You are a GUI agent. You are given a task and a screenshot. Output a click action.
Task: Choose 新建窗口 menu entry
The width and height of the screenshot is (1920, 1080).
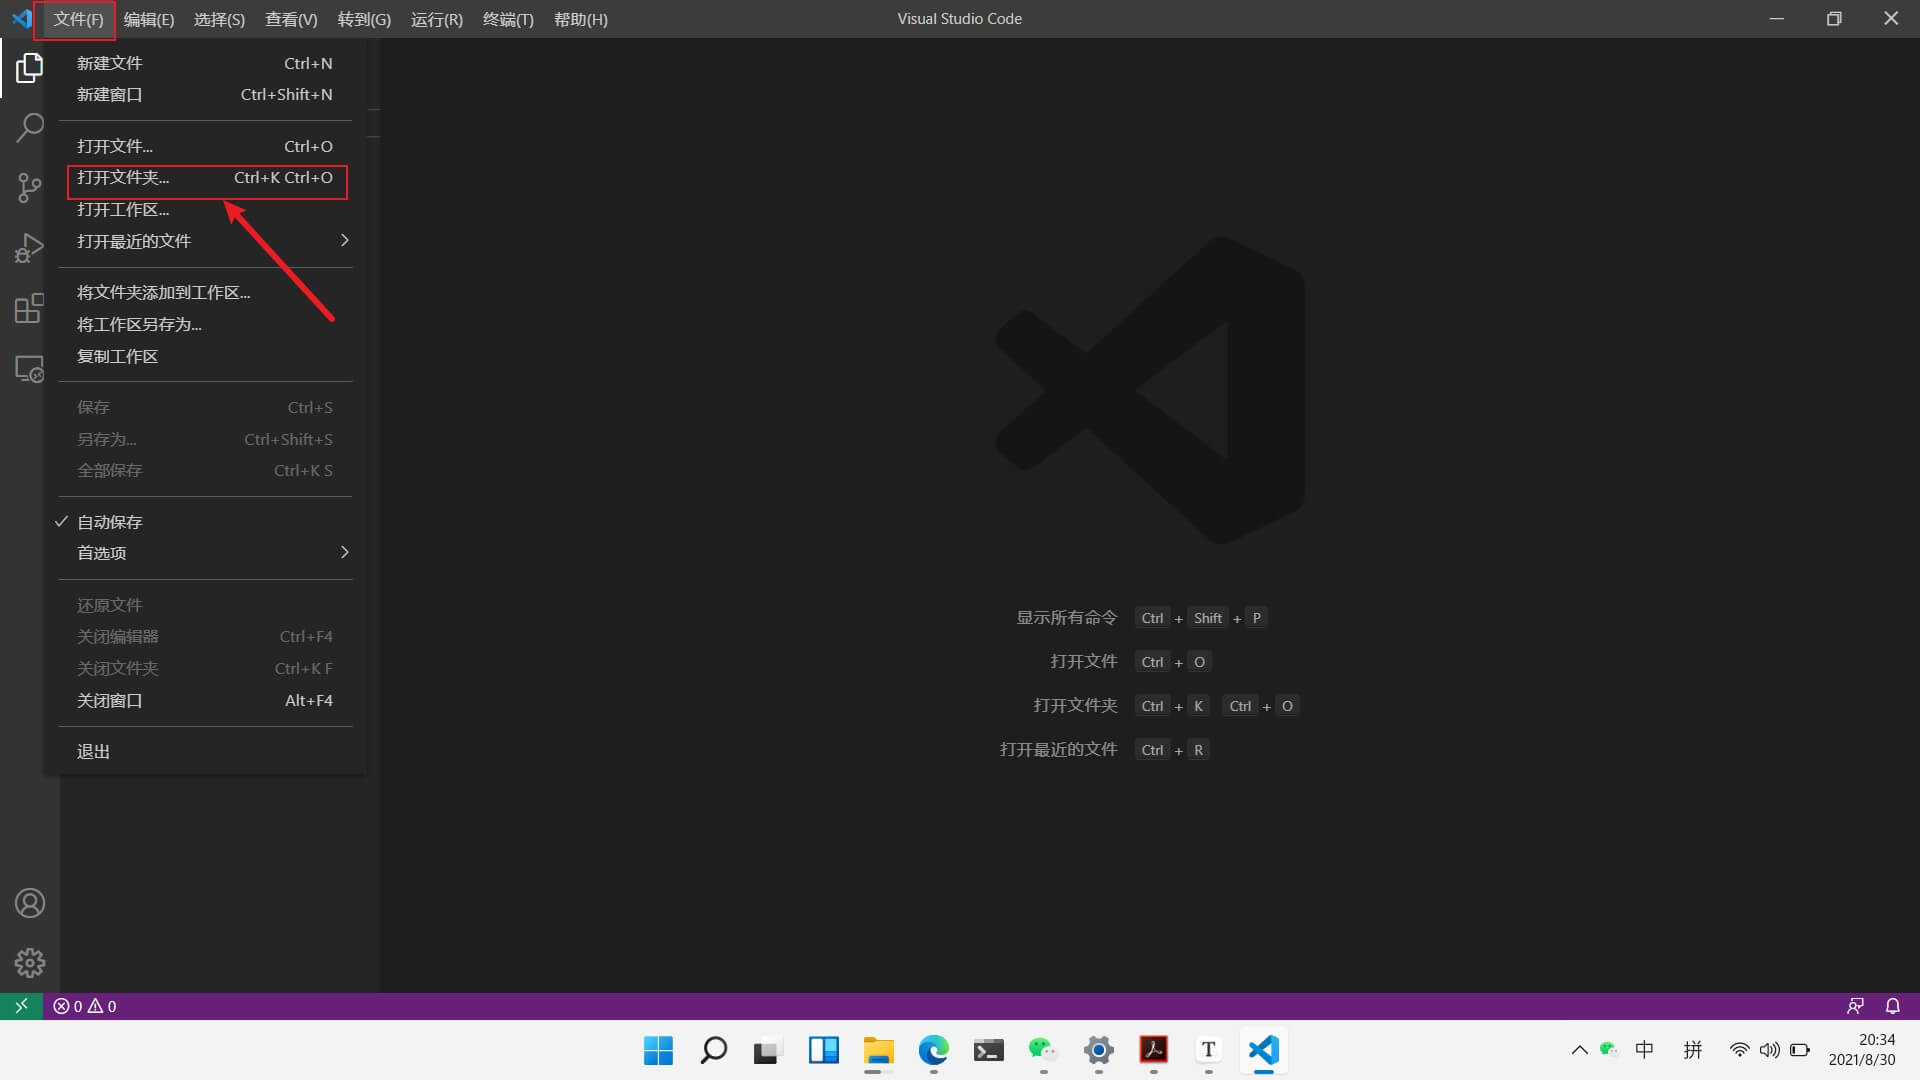pos(205,94)
